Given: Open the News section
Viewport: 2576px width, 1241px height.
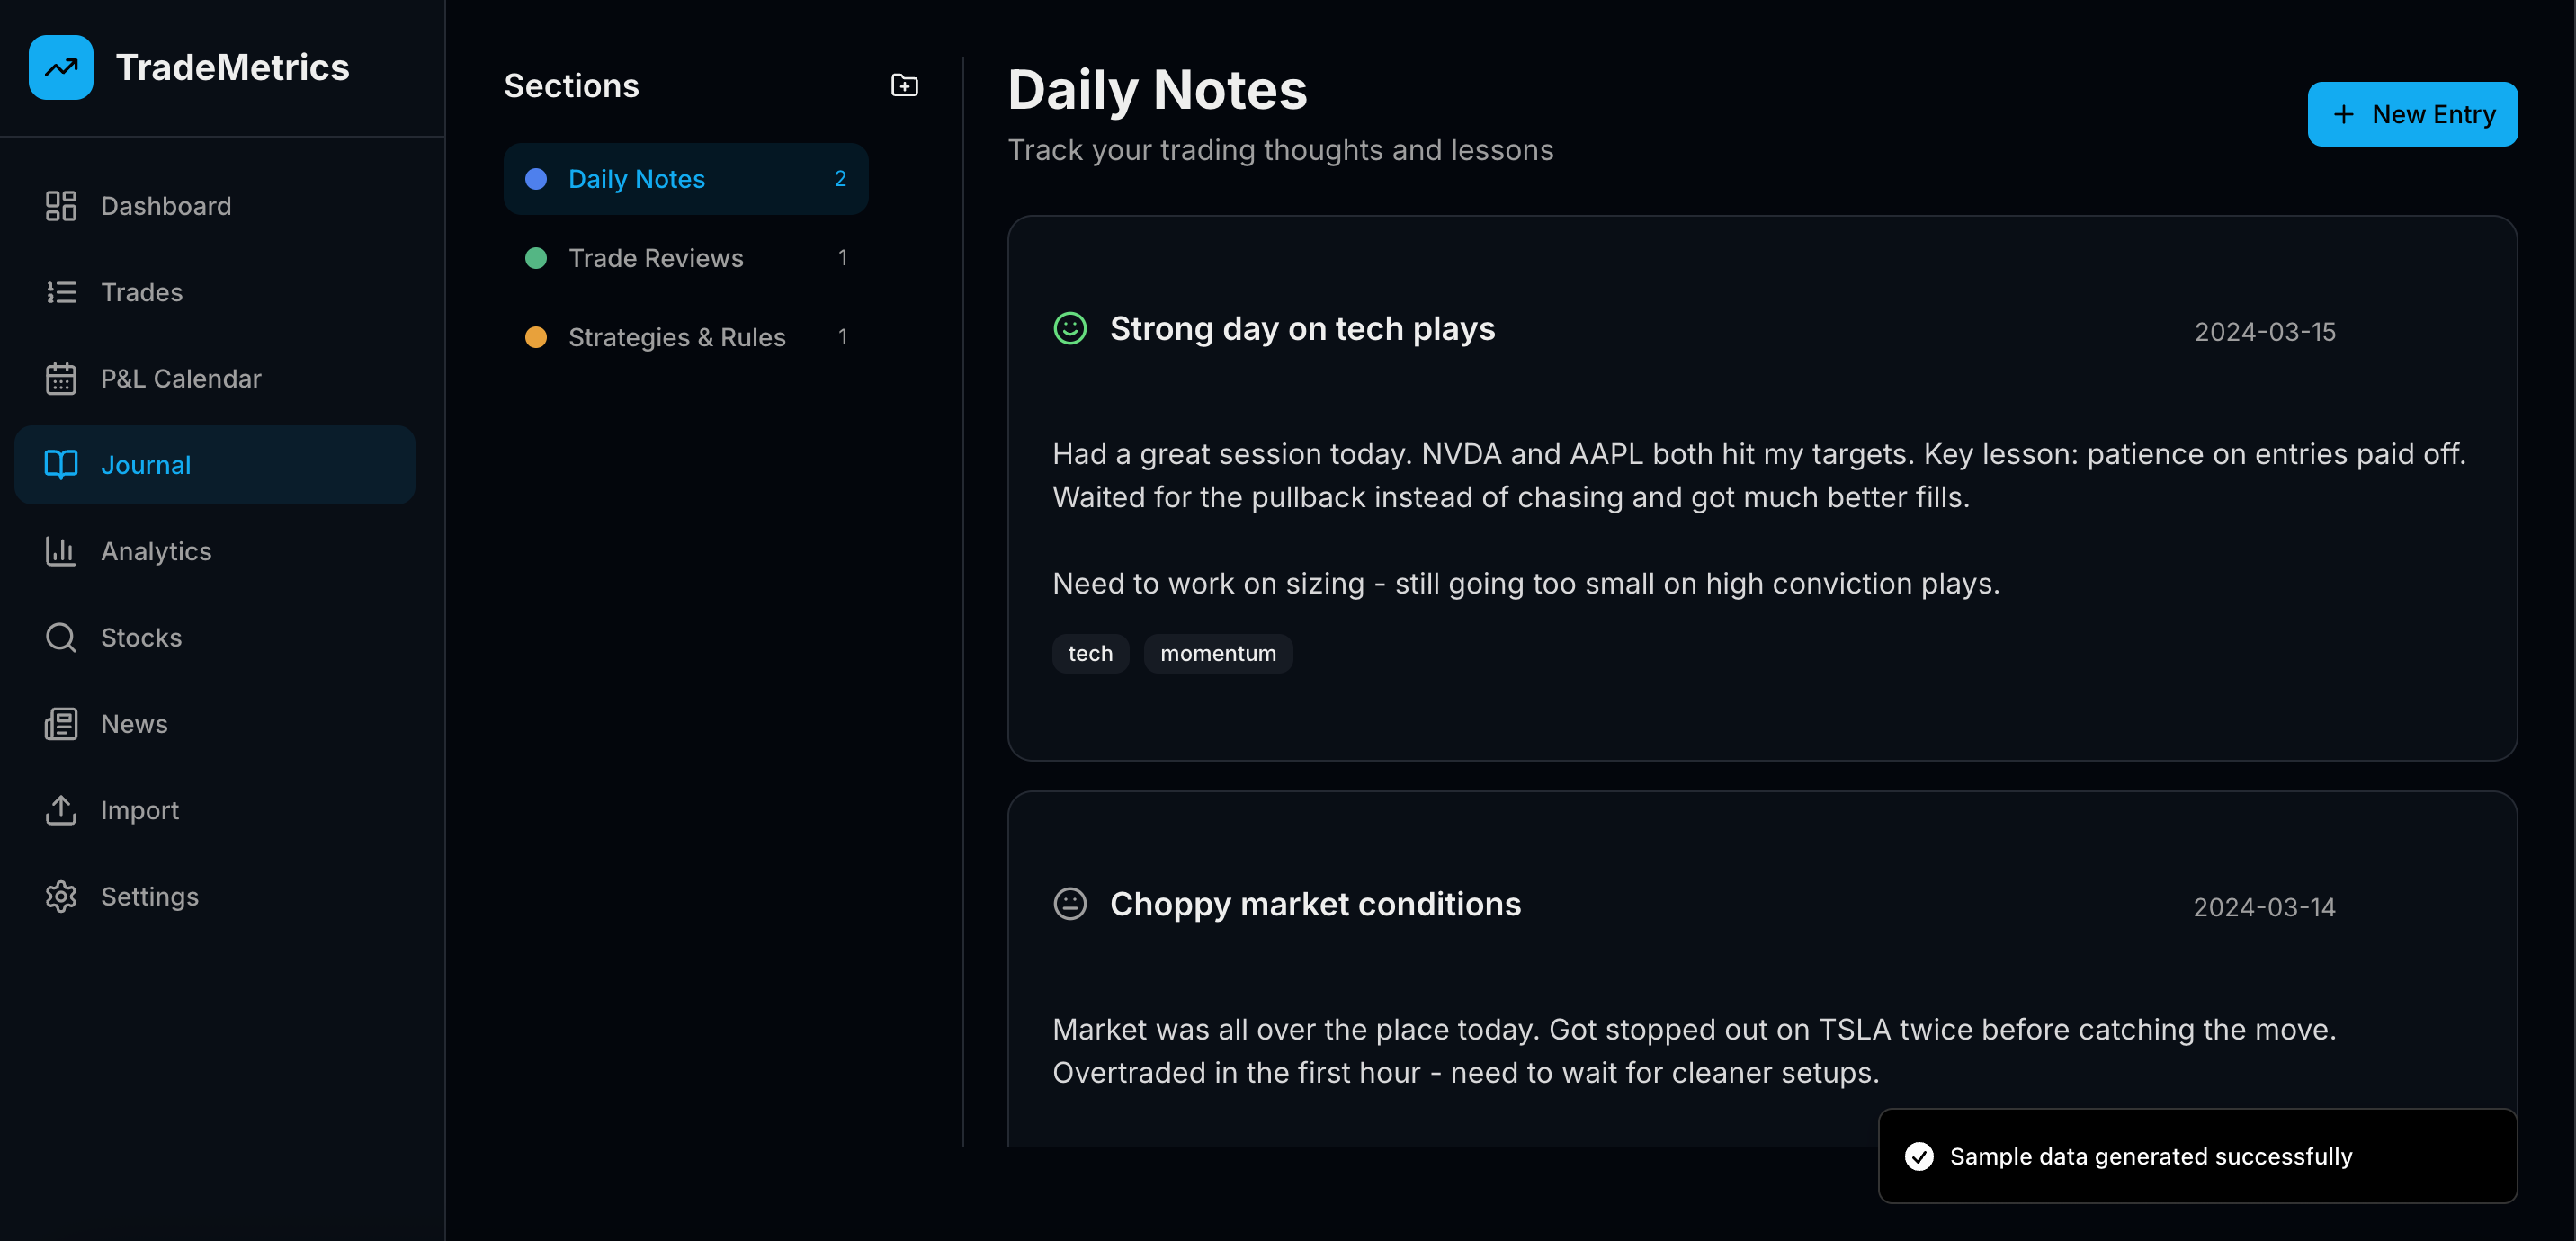Looking at the screenshot, I should coord(60,723).
